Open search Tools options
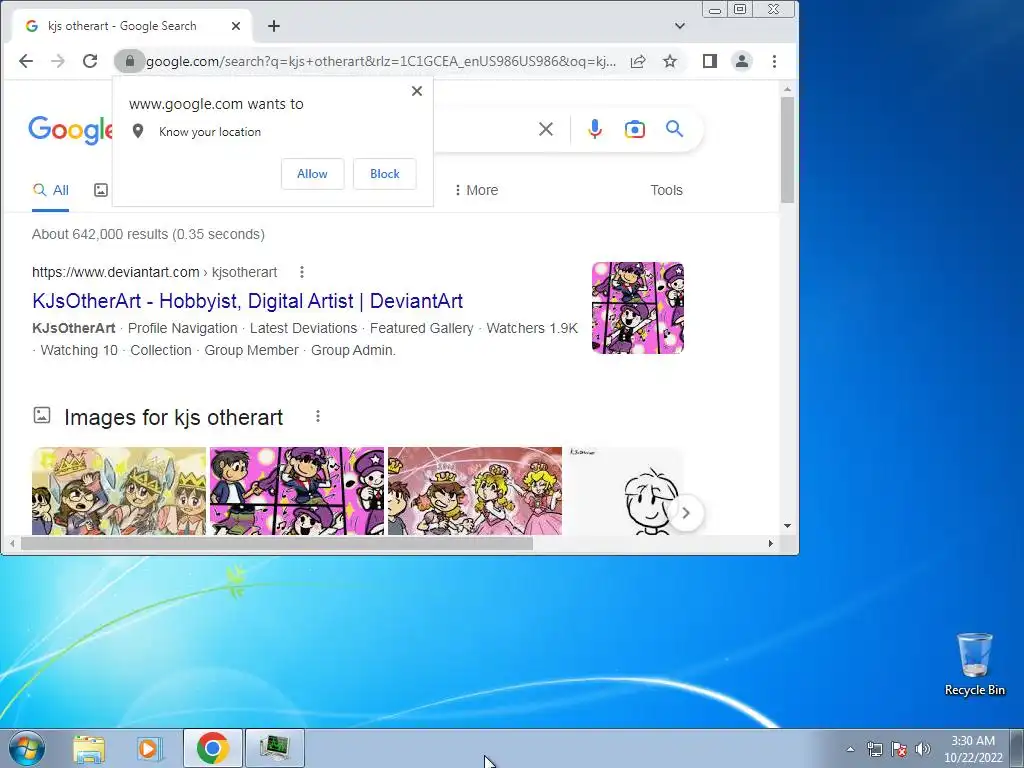 point(666,190)
